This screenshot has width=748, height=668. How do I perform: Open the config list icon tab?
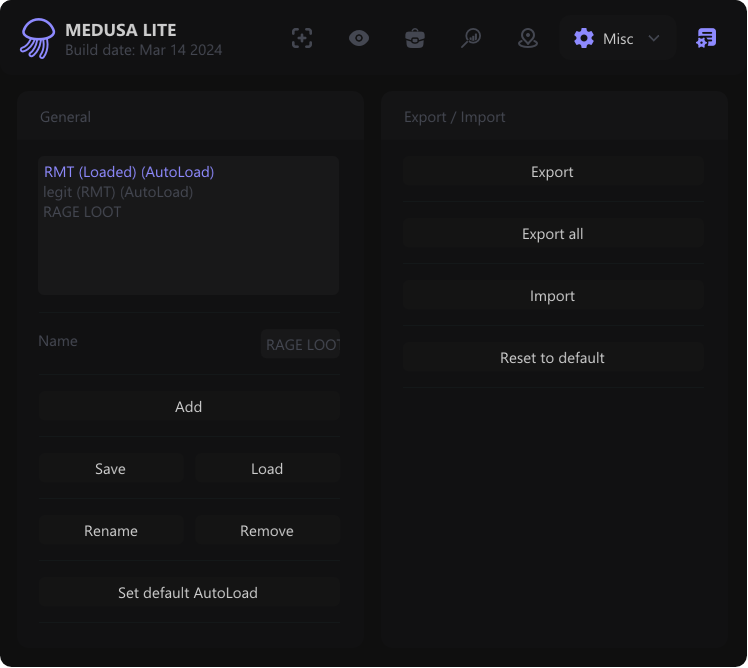pyautogui.click(x=707, y=38)
